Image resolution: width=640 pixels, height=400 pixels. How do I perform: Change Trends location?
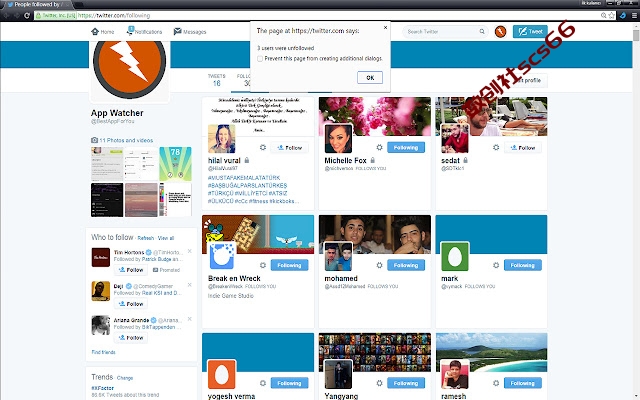coord(125,378)
